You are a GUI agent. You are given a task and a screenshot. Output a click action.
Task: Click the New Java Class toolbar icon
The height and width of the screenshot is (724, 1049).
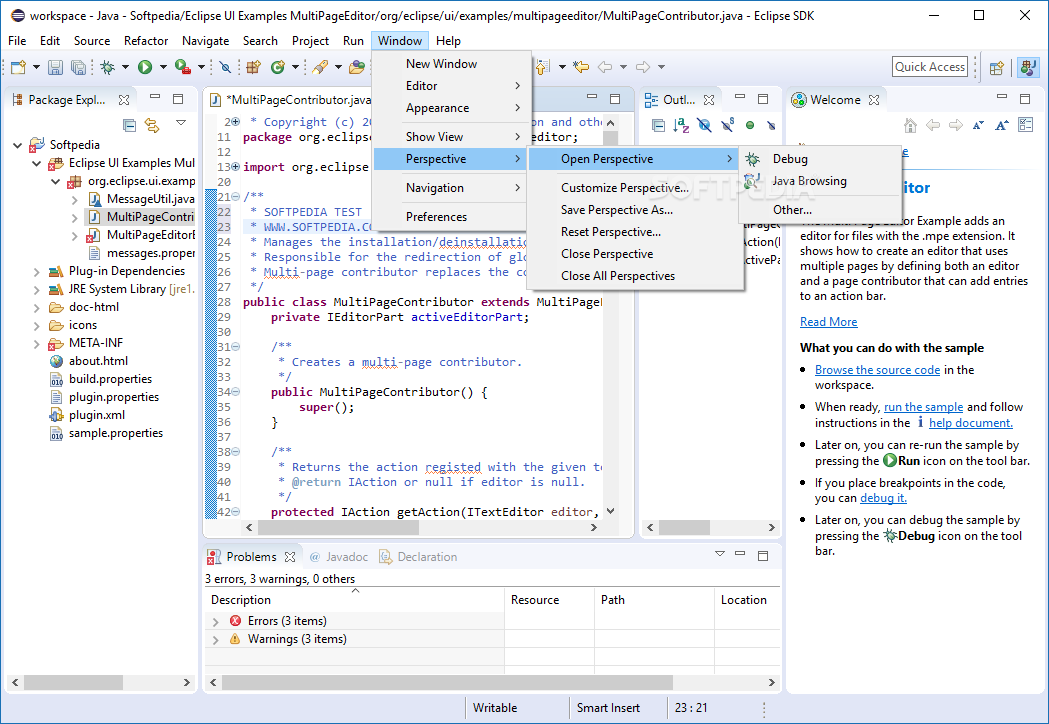pos(278,67)
